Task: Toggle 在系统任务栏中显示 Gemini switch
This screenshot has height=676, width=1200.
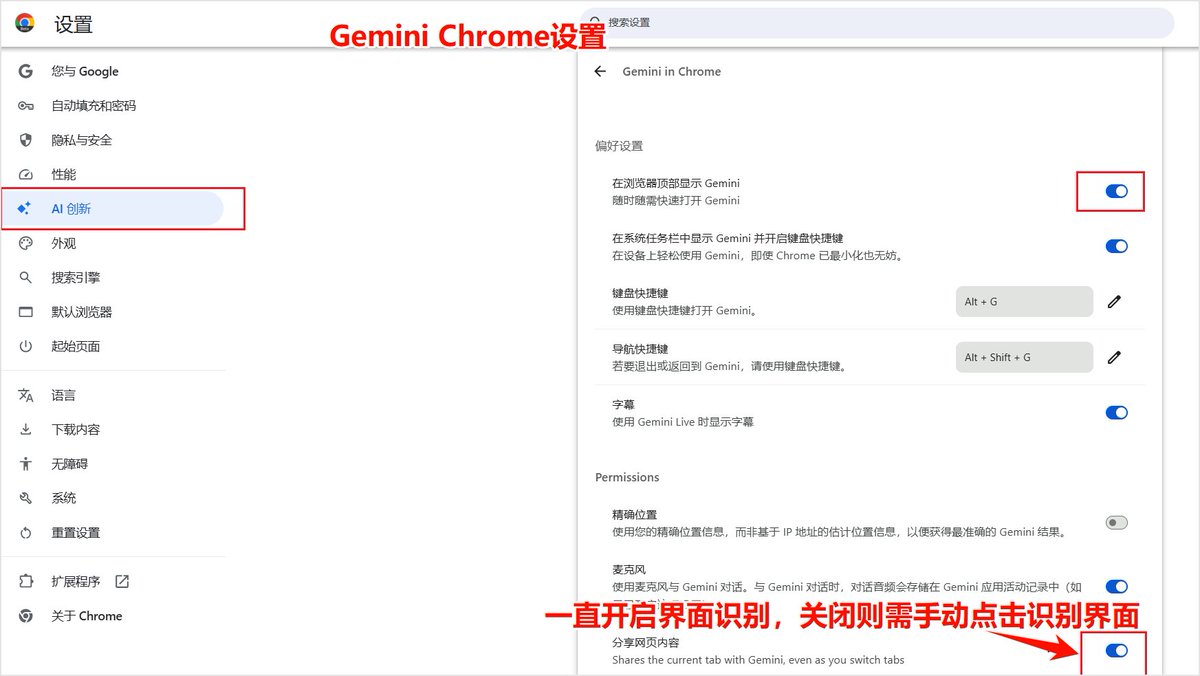Action: click(1116, 246)
